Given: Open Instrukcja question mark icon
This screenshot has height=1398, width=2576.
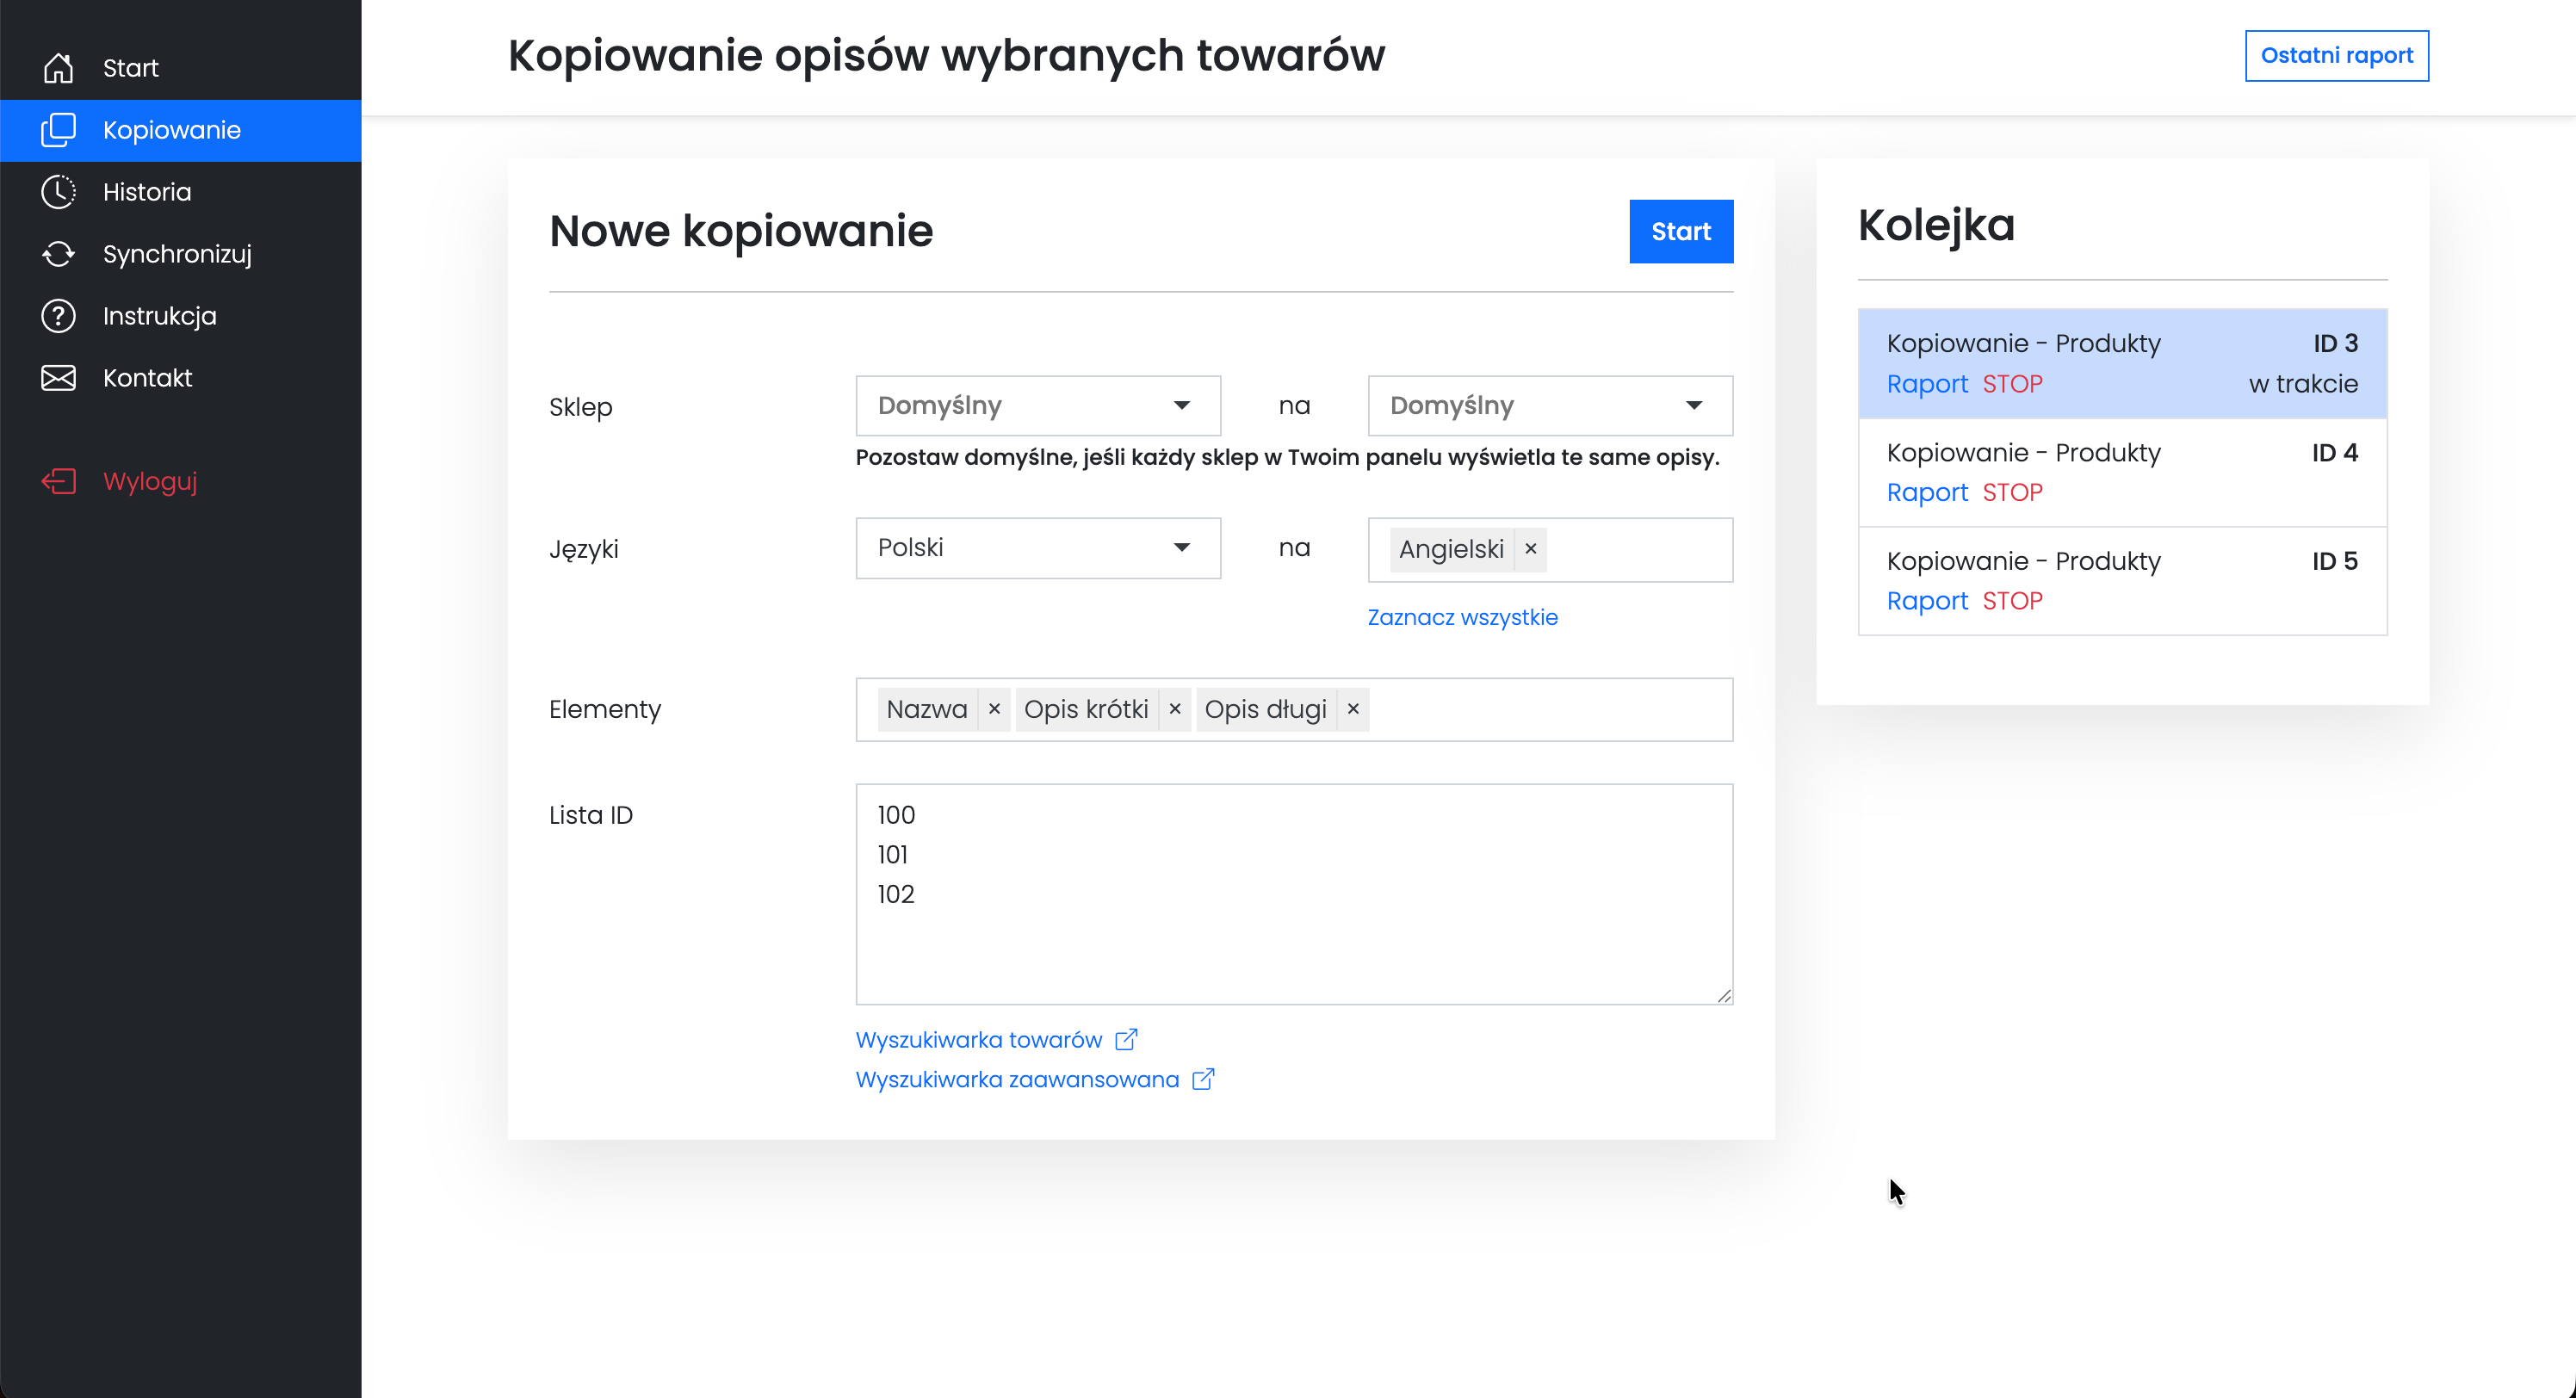Looking at the screenshot, I should coord(58,316).
